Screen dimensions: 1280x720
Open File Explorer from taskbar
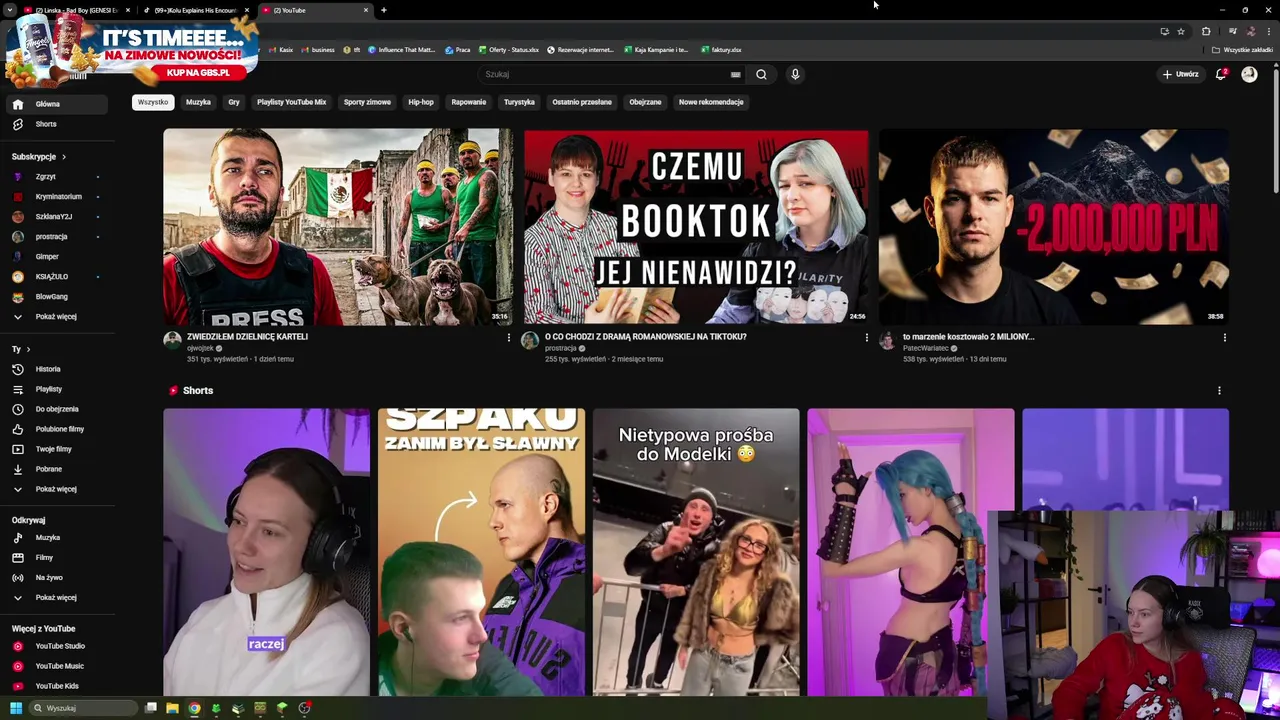[172, 708]
